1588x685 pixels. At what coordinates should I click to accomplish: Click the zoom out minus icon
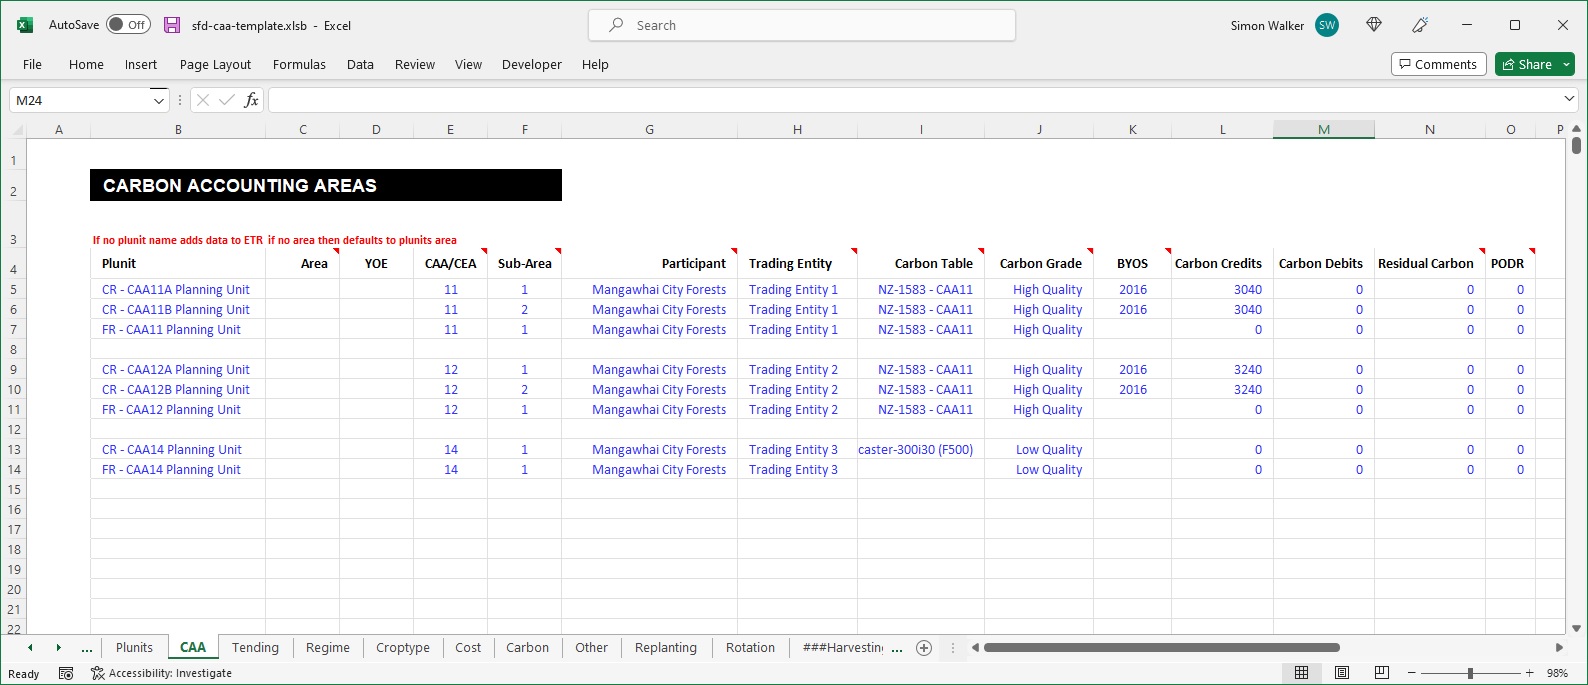point(1412,673)
